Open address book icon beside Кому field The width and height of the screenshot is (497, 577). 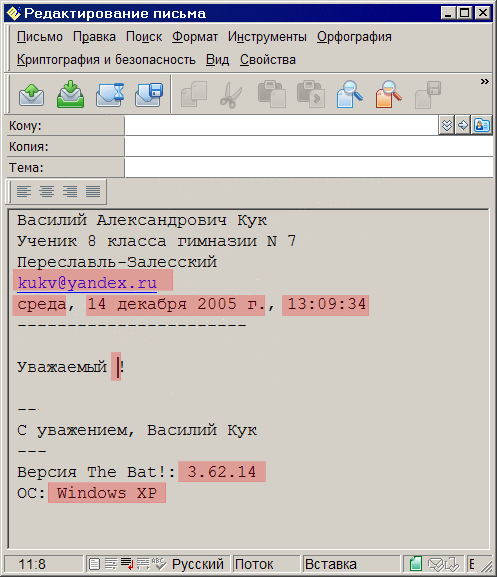point(482,125)
